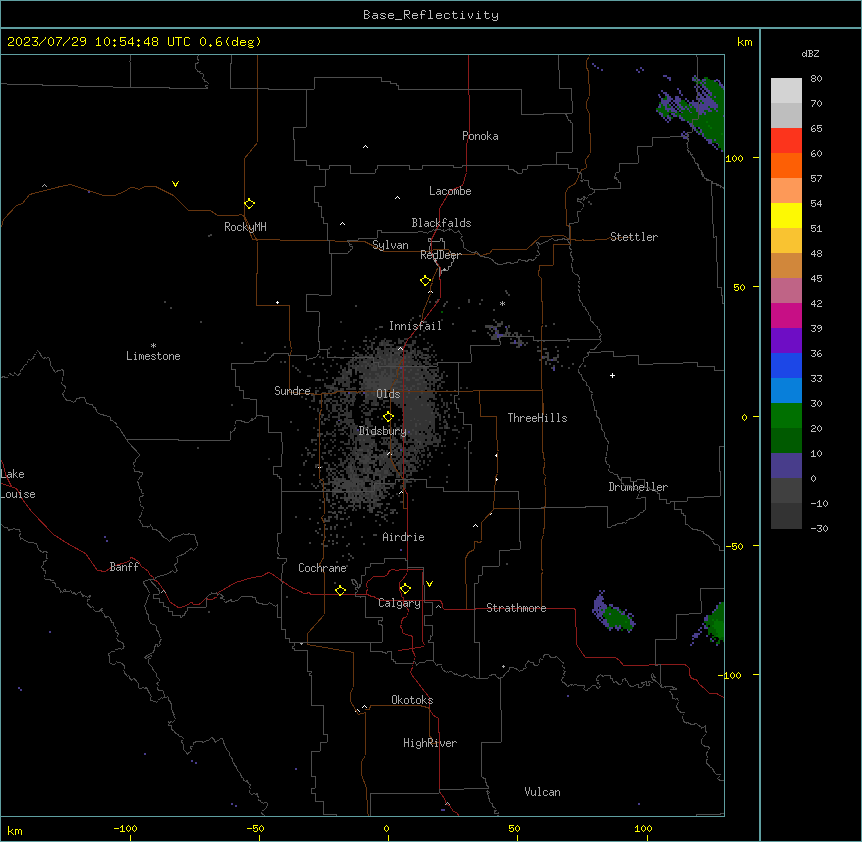Pick the light blue 30-33 dBZ legend swatch
The image size is (862, 842).
tap(786, 391)
